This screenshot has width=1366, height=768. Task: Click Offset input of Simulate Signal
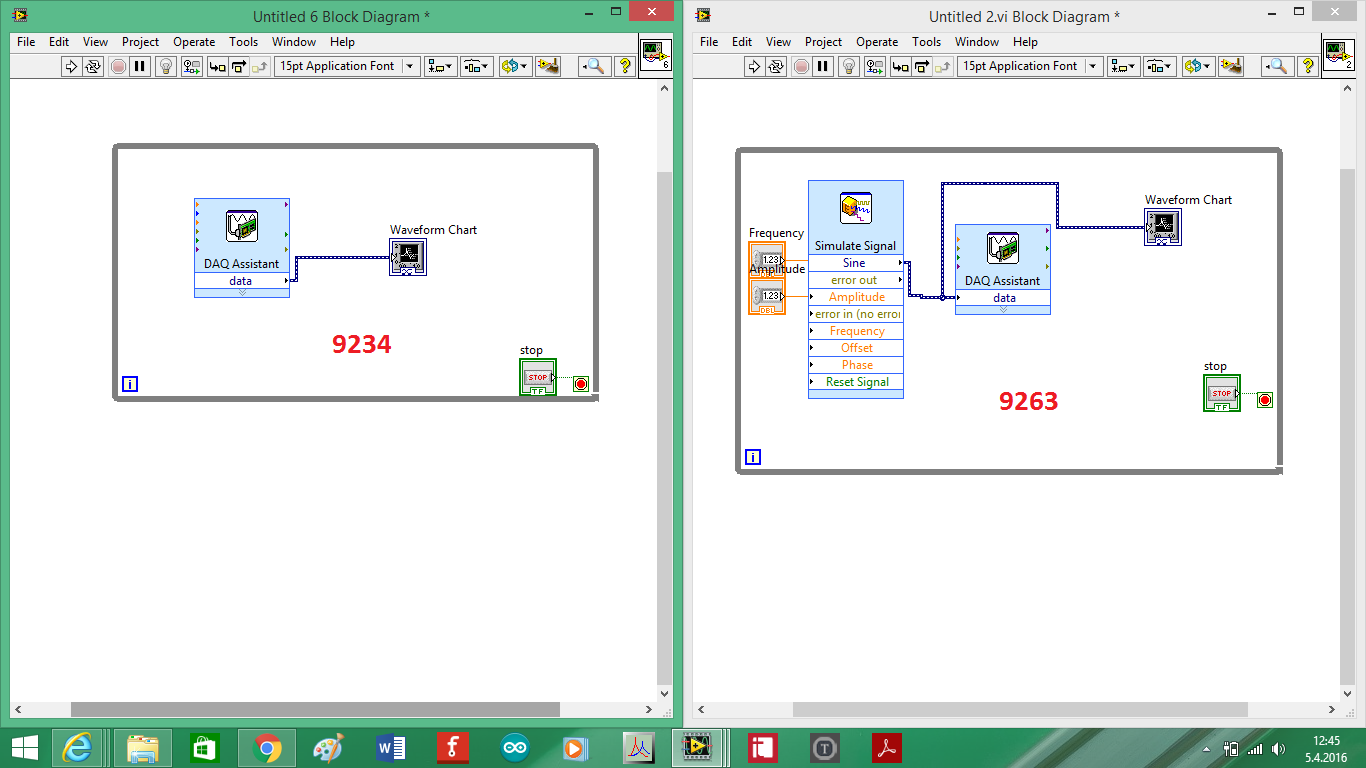[x=856, y=348]
